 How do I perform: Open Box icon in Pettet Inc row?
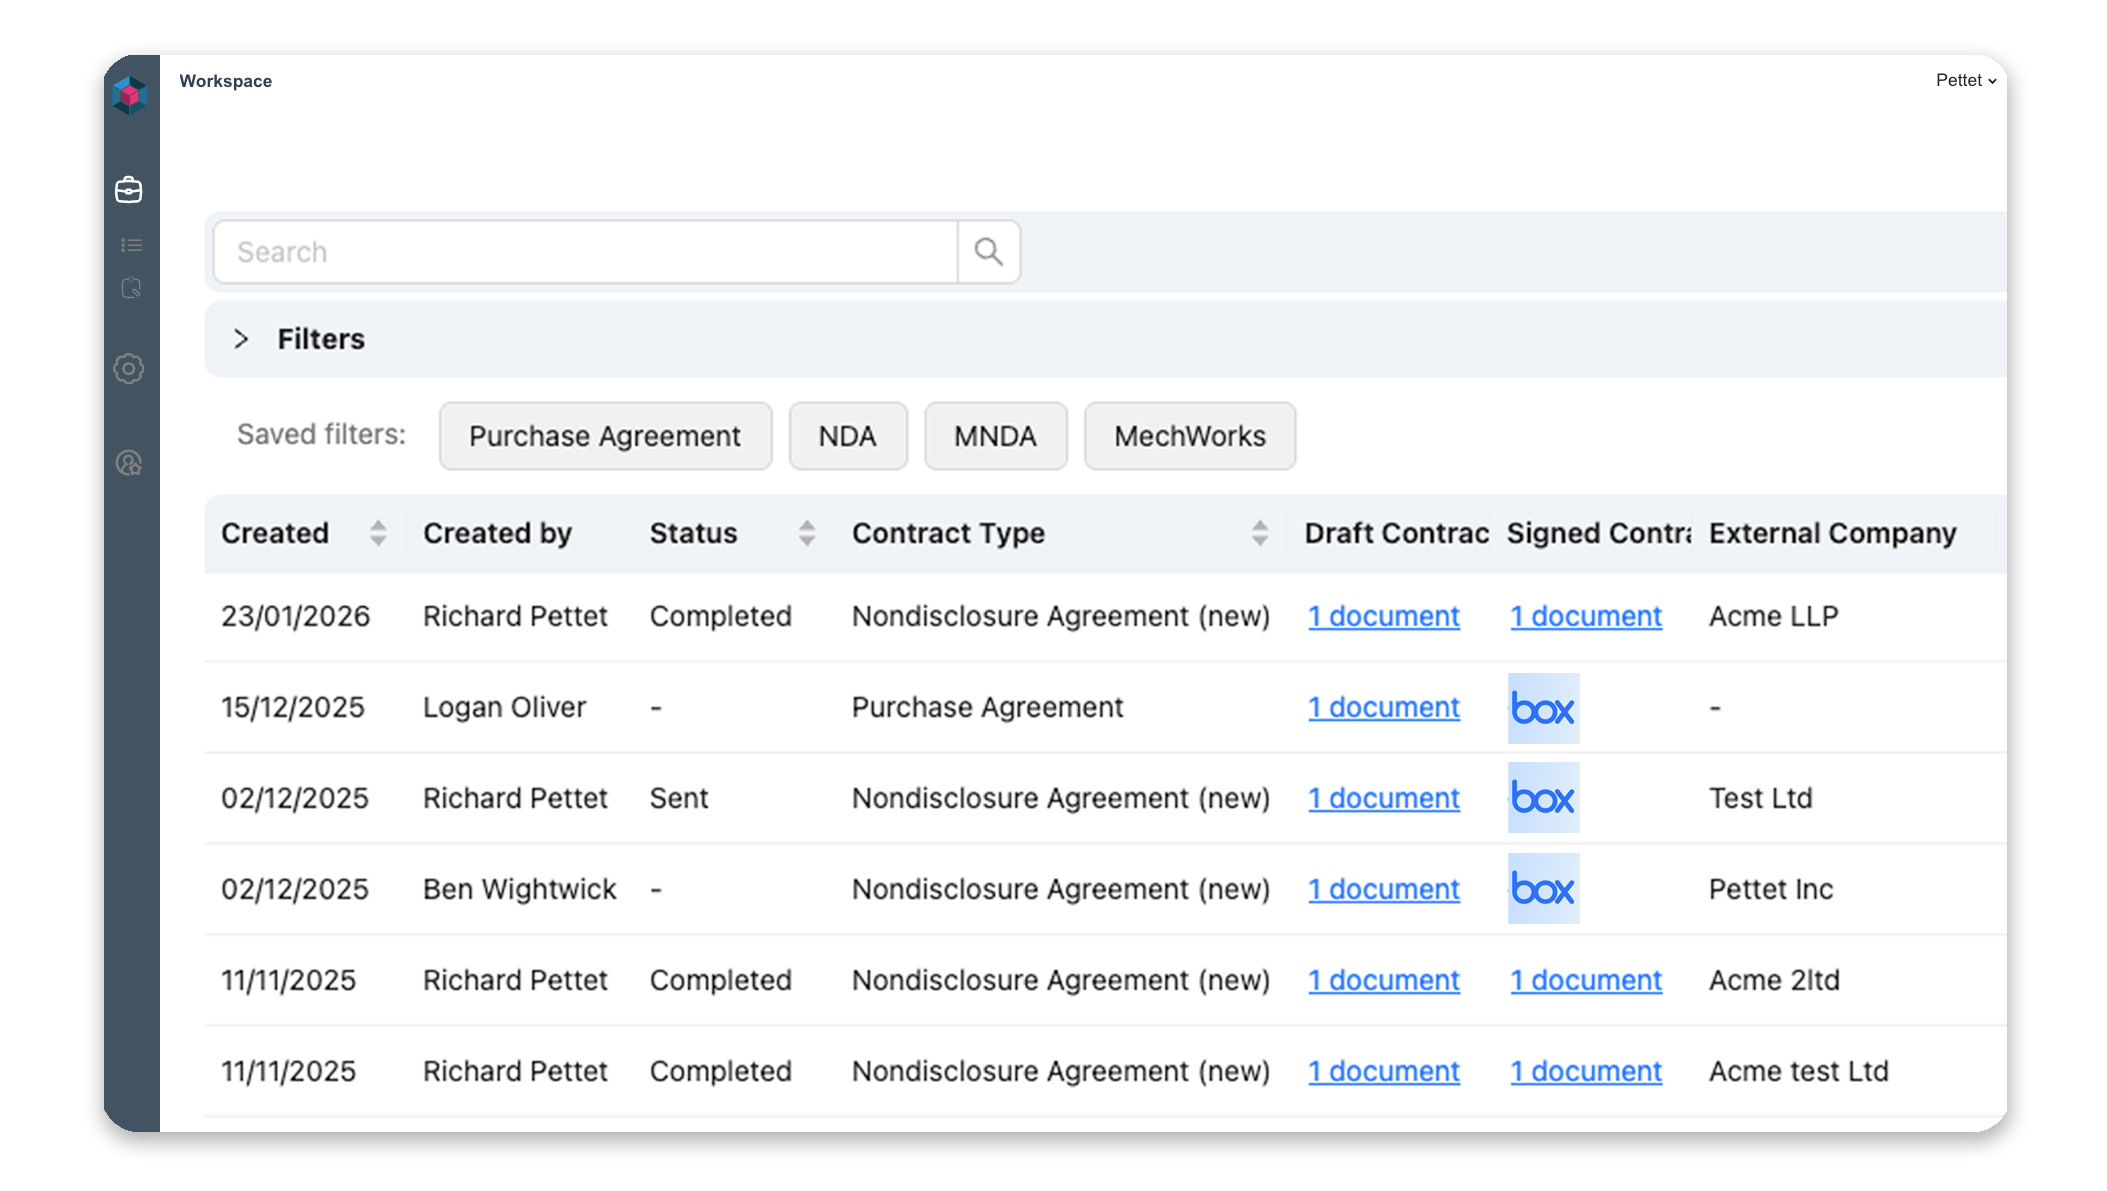point(1543,888)
